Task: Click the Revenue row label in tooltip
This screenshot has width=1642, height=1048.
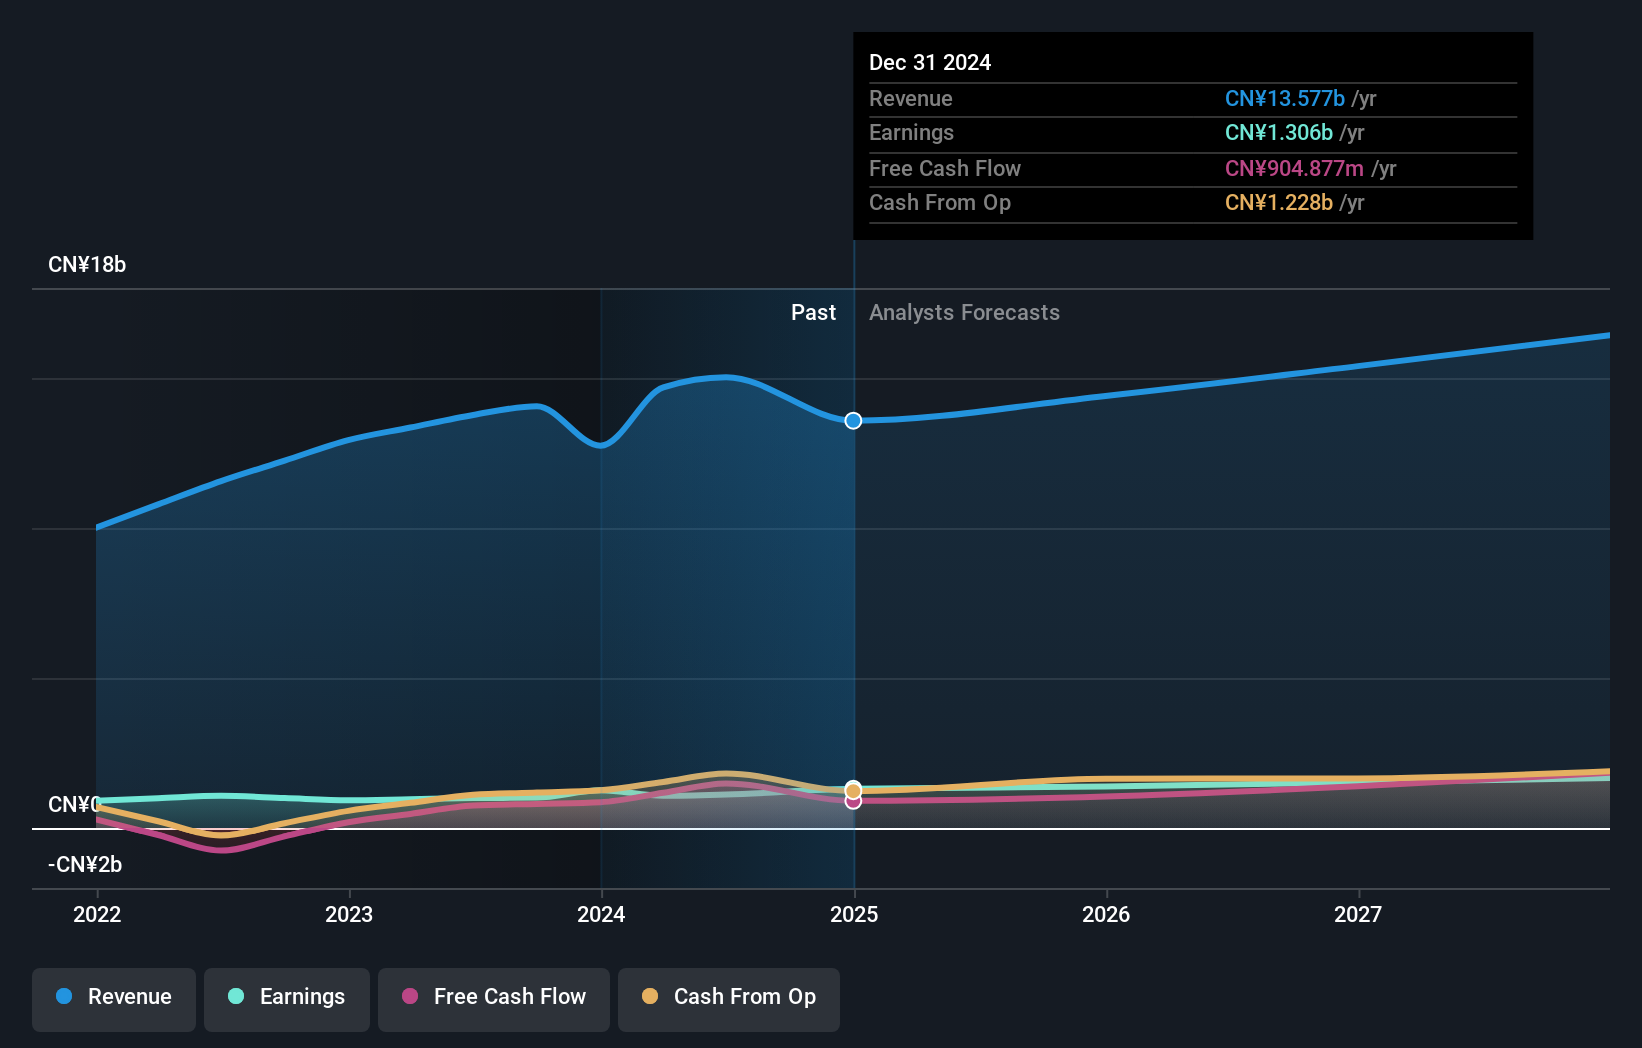Action: pos(911,99)
